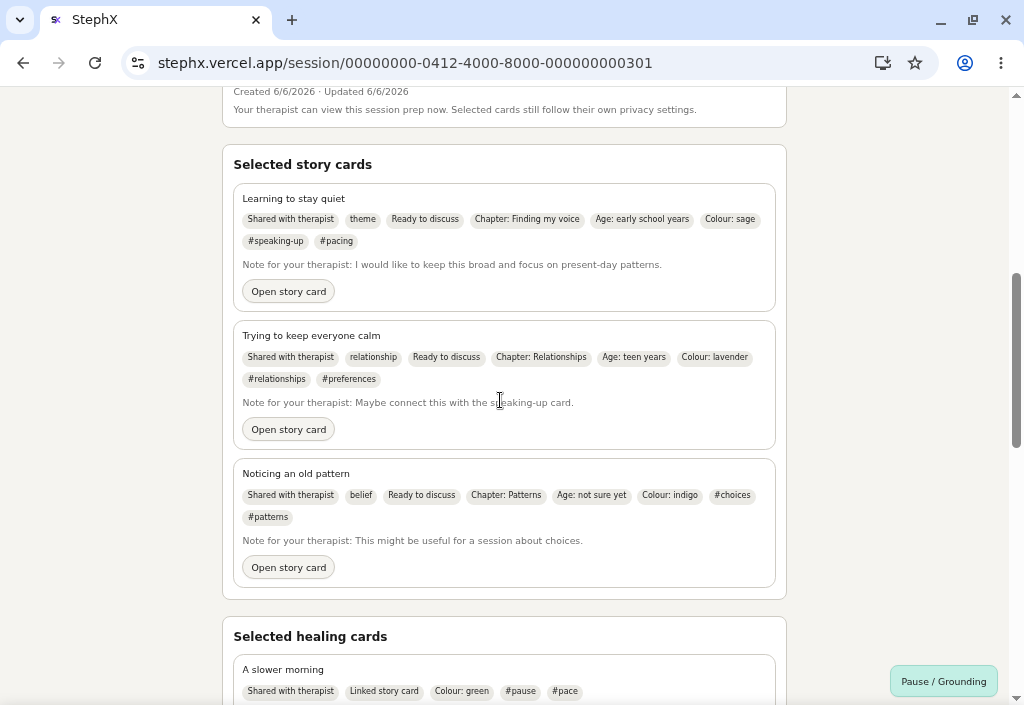Click the 'theme' tag chip

(x=362, y=219)
